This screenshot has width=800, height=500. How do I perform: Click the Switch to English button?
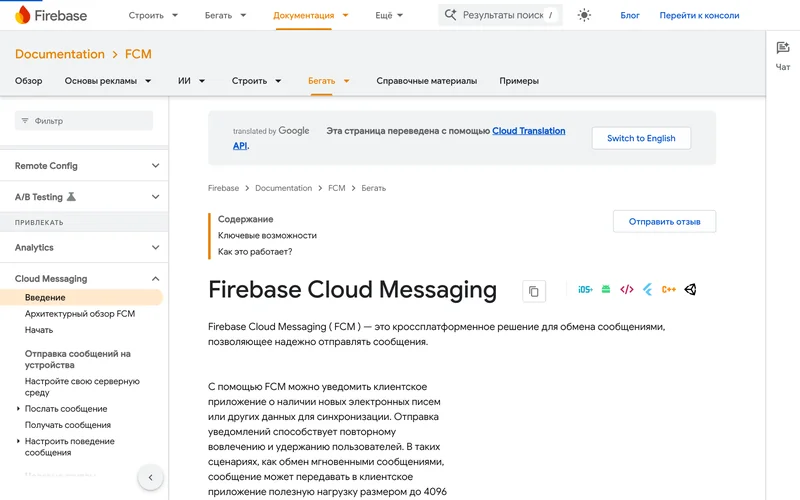641,138
